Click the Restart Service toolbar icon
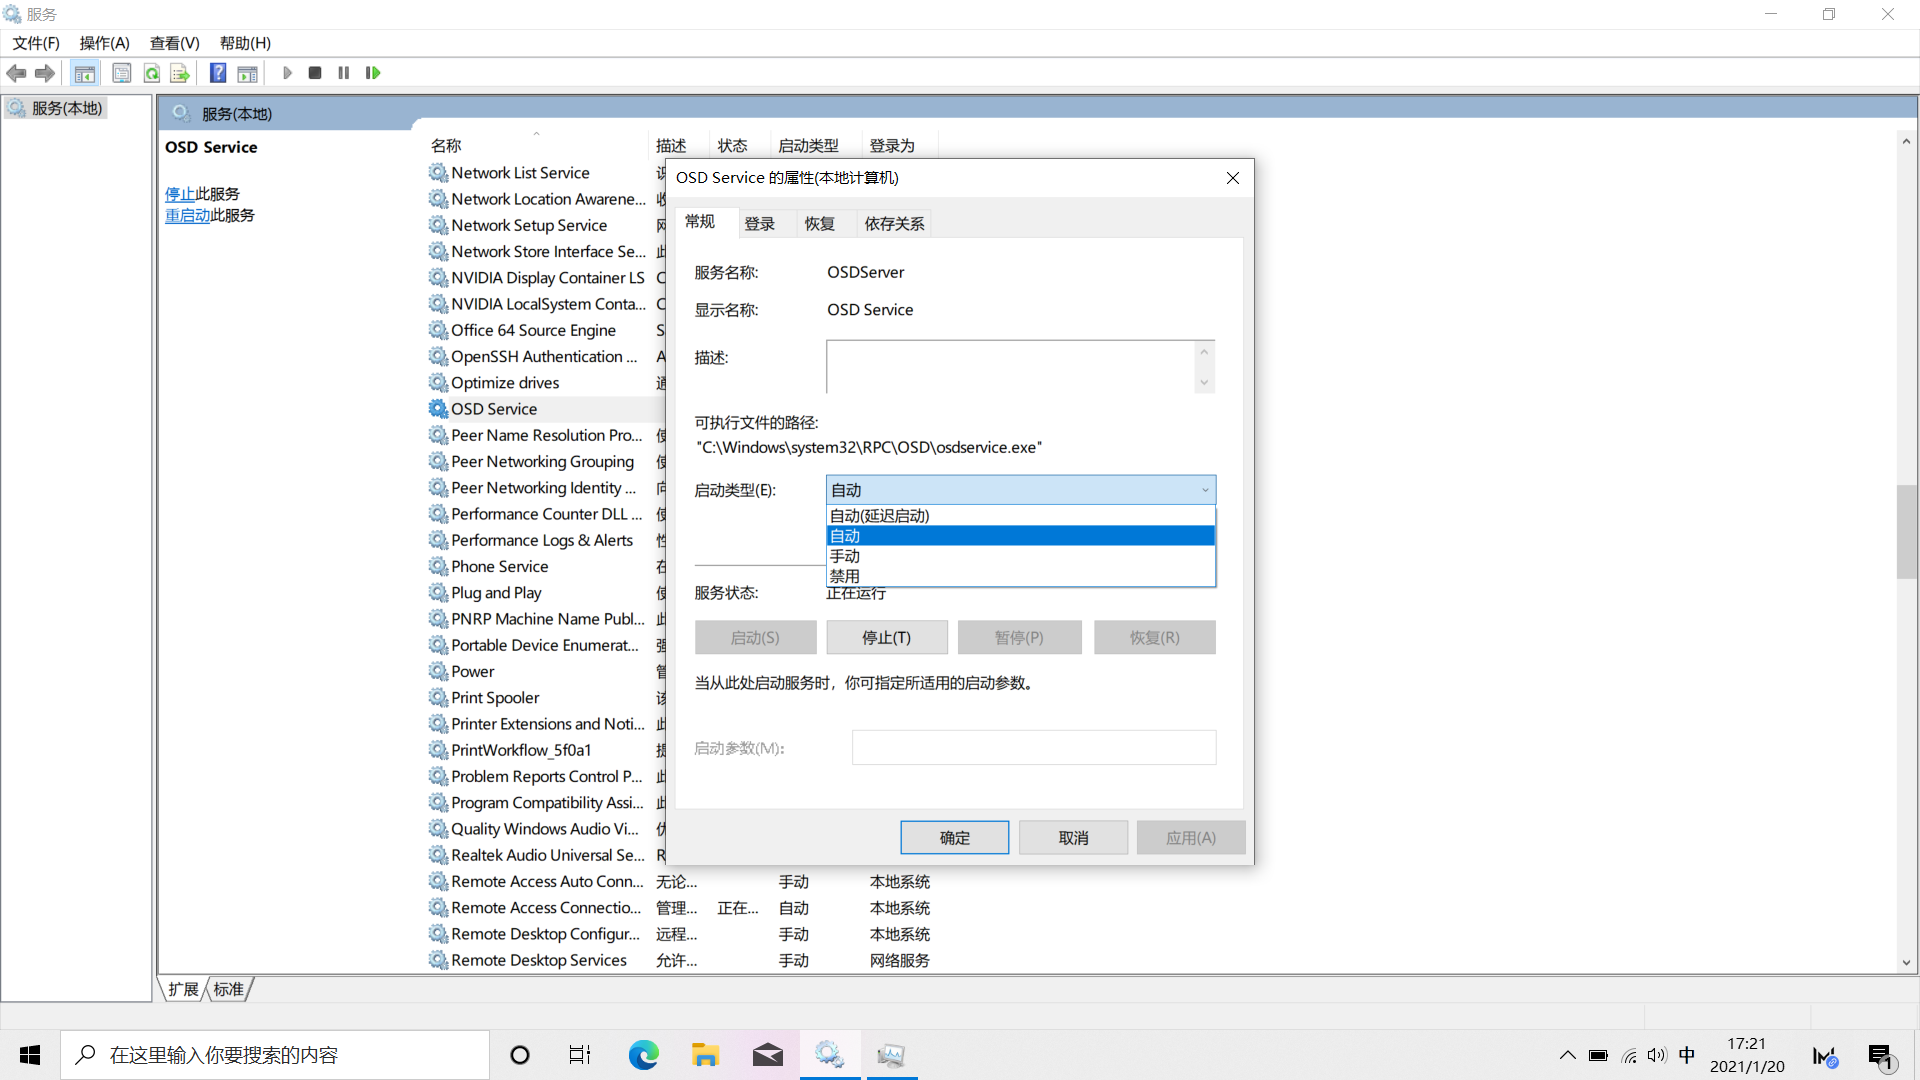 tap(373, 73)
